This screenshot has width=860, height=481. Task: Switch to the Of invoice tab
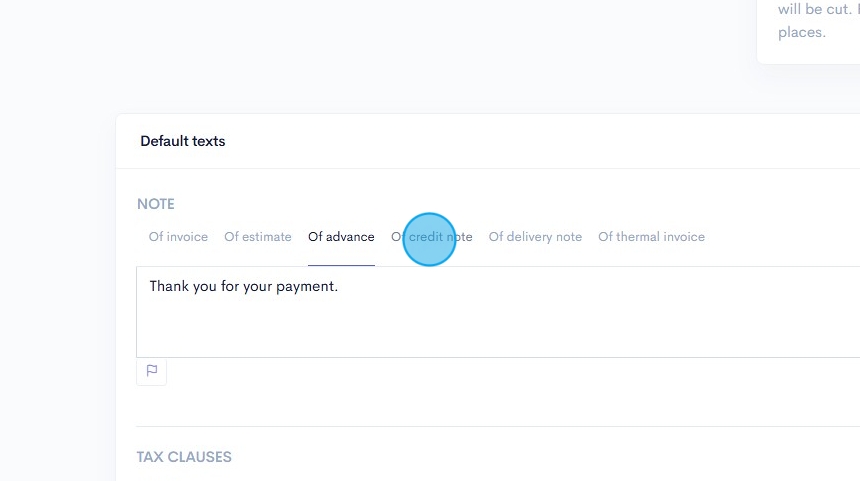click(x=178, y=237)
